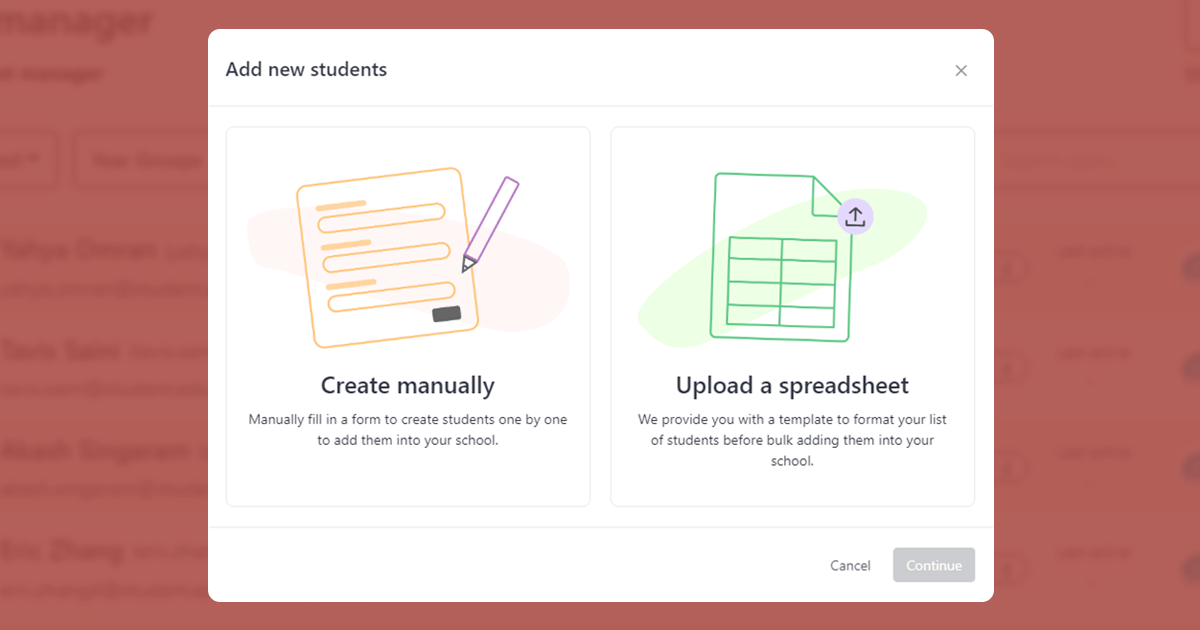Image resolution: width=1200 pixels, height=630 pixels.
Task: Select the Create manually heading
Action: point(407,385)
